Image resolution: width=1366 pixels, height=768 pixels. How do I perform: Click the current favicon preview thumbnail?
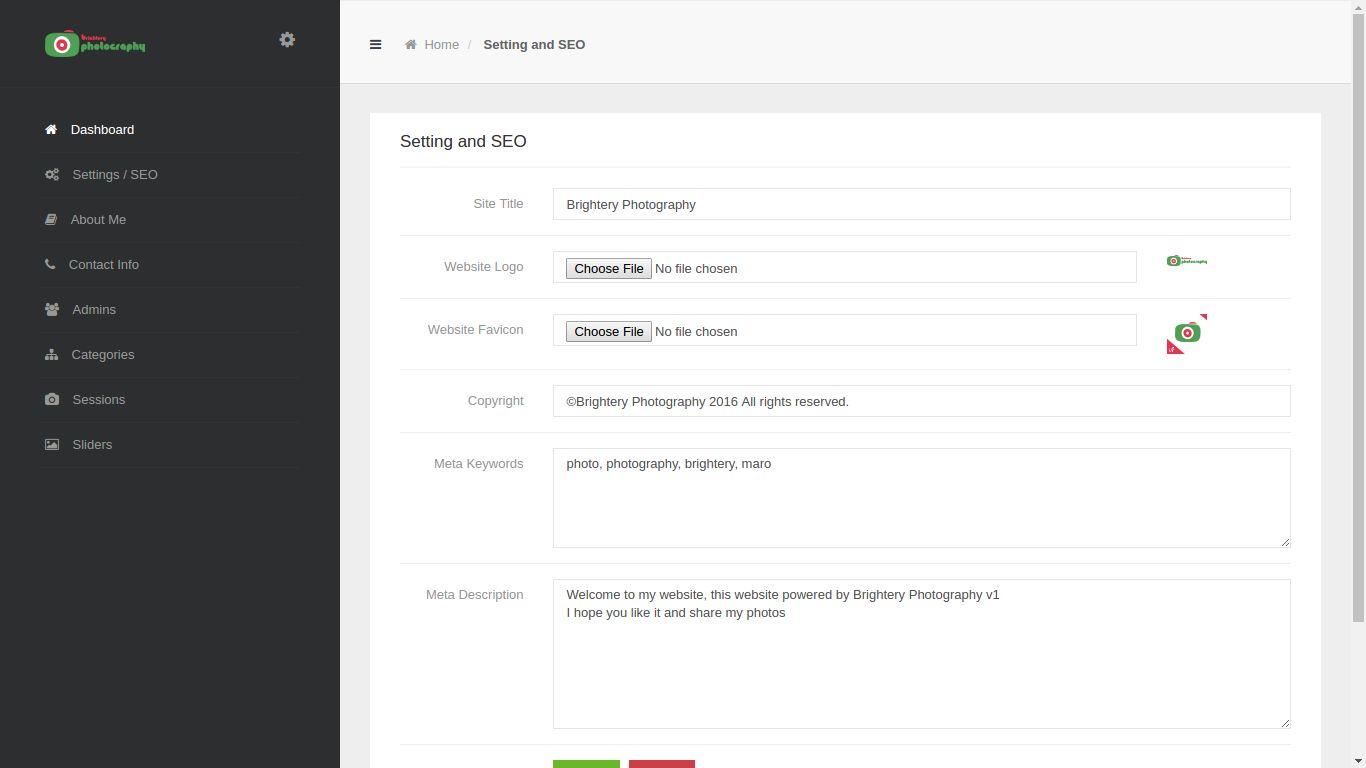(1187, 333)
